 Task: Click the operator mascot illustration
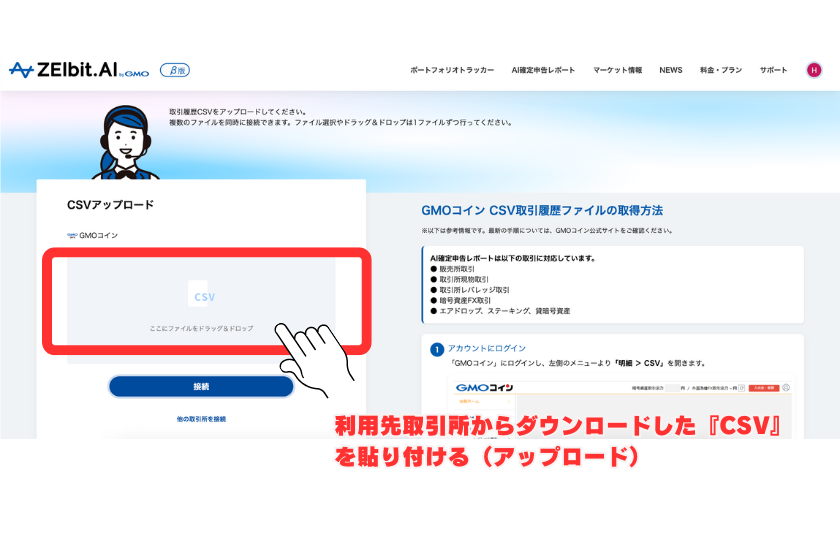pyautogui.click(x=119, y=140)
